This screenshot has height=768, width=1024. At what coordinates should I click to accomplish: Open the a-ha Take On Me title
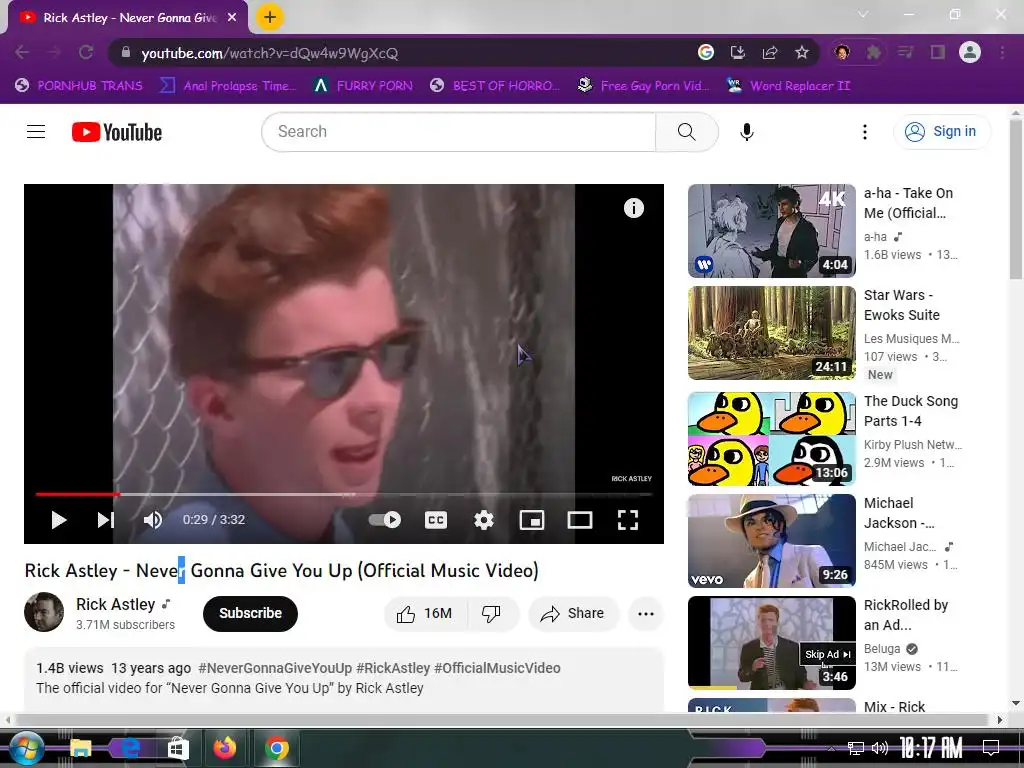[x=908, y=203]
